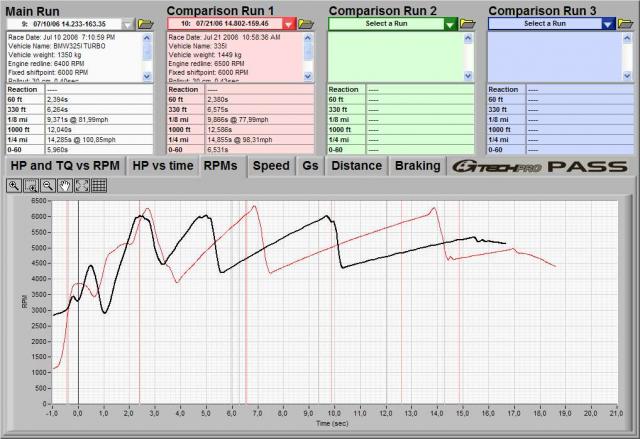640x439 pixels.
Task: Select the zoom-to-box selection tool
Action: click(x=30, y=186)
